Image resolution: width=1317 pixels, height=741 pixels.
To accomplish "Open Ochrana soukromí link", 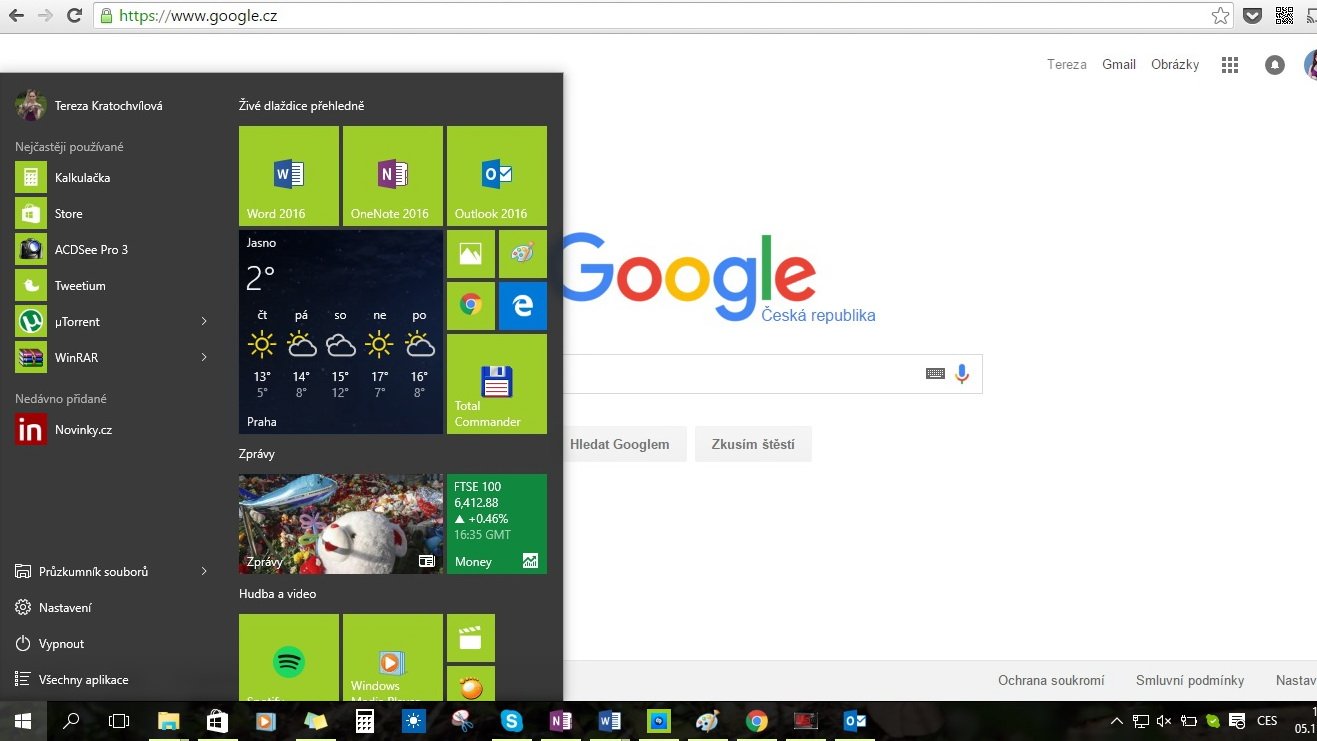I will pyautogui.click(x=1051, y=681).
